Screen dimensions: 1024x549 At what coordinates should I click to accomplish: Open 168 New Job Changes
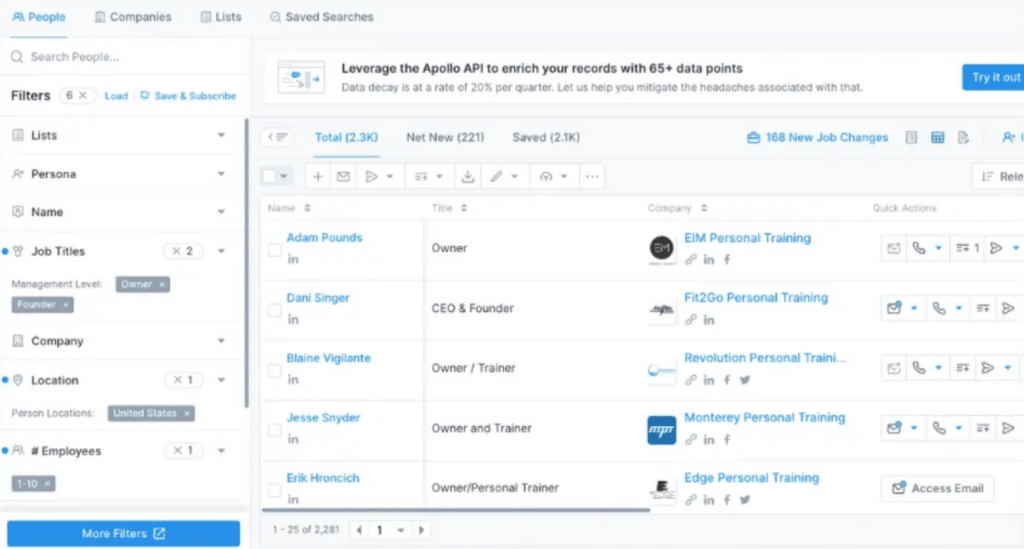818,137
